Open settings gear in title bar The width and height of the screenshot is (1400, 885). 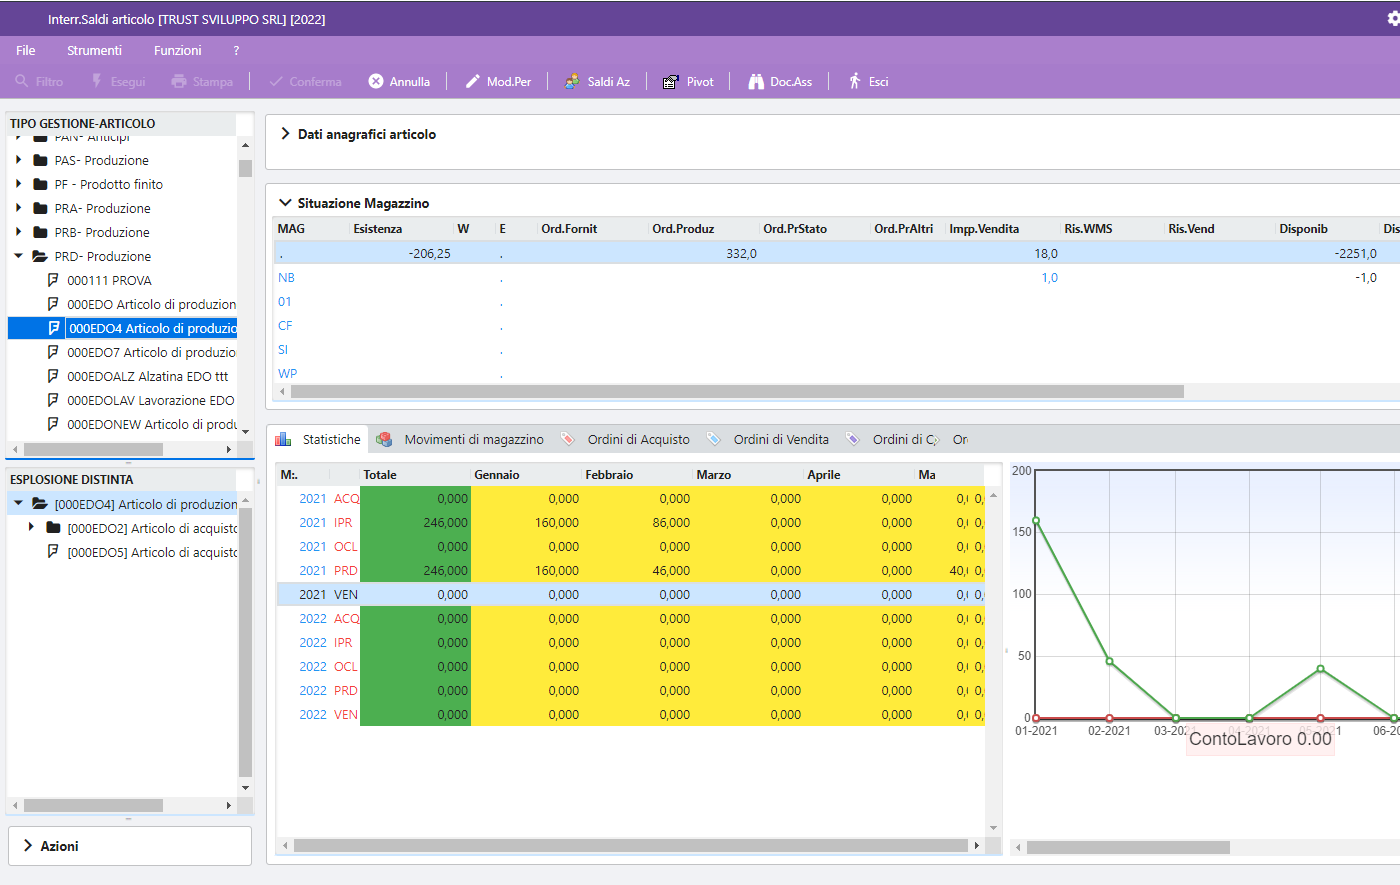click(x=1393, y=18)
